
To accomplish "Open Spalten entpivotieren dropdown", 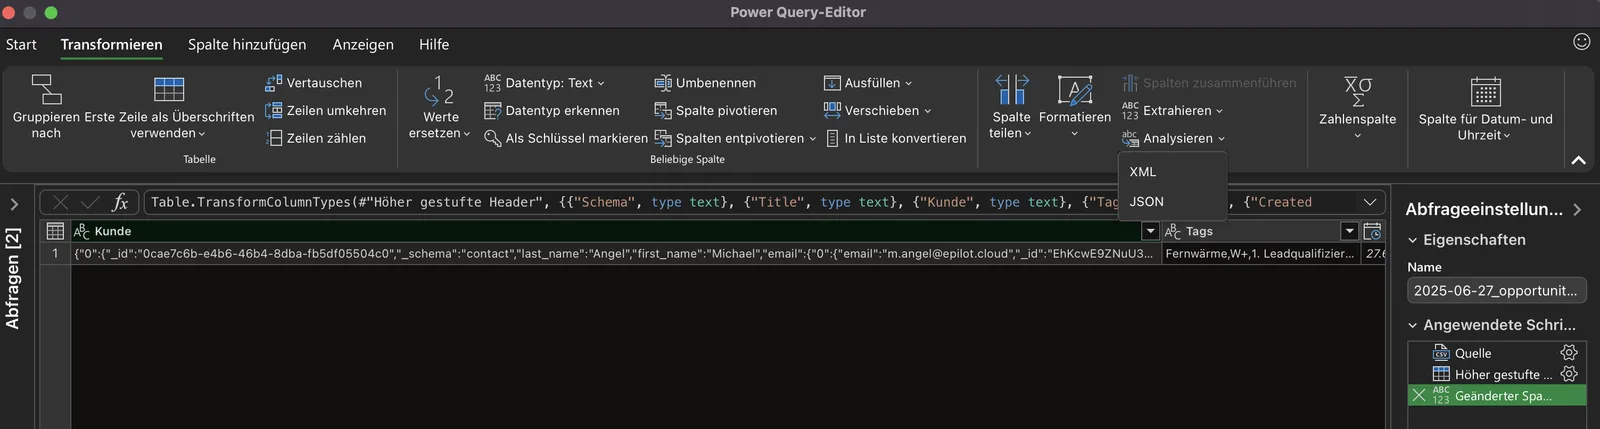I will [735, 138].
